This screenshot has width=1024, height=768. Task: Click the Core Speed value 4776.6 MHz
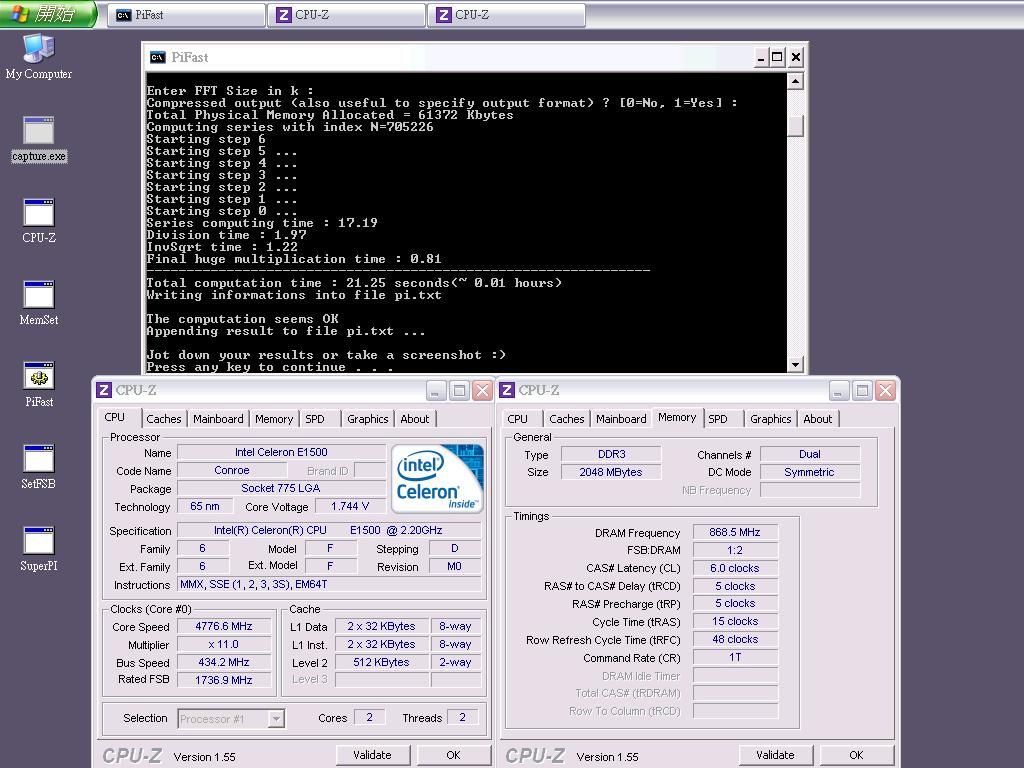point(224,626)
